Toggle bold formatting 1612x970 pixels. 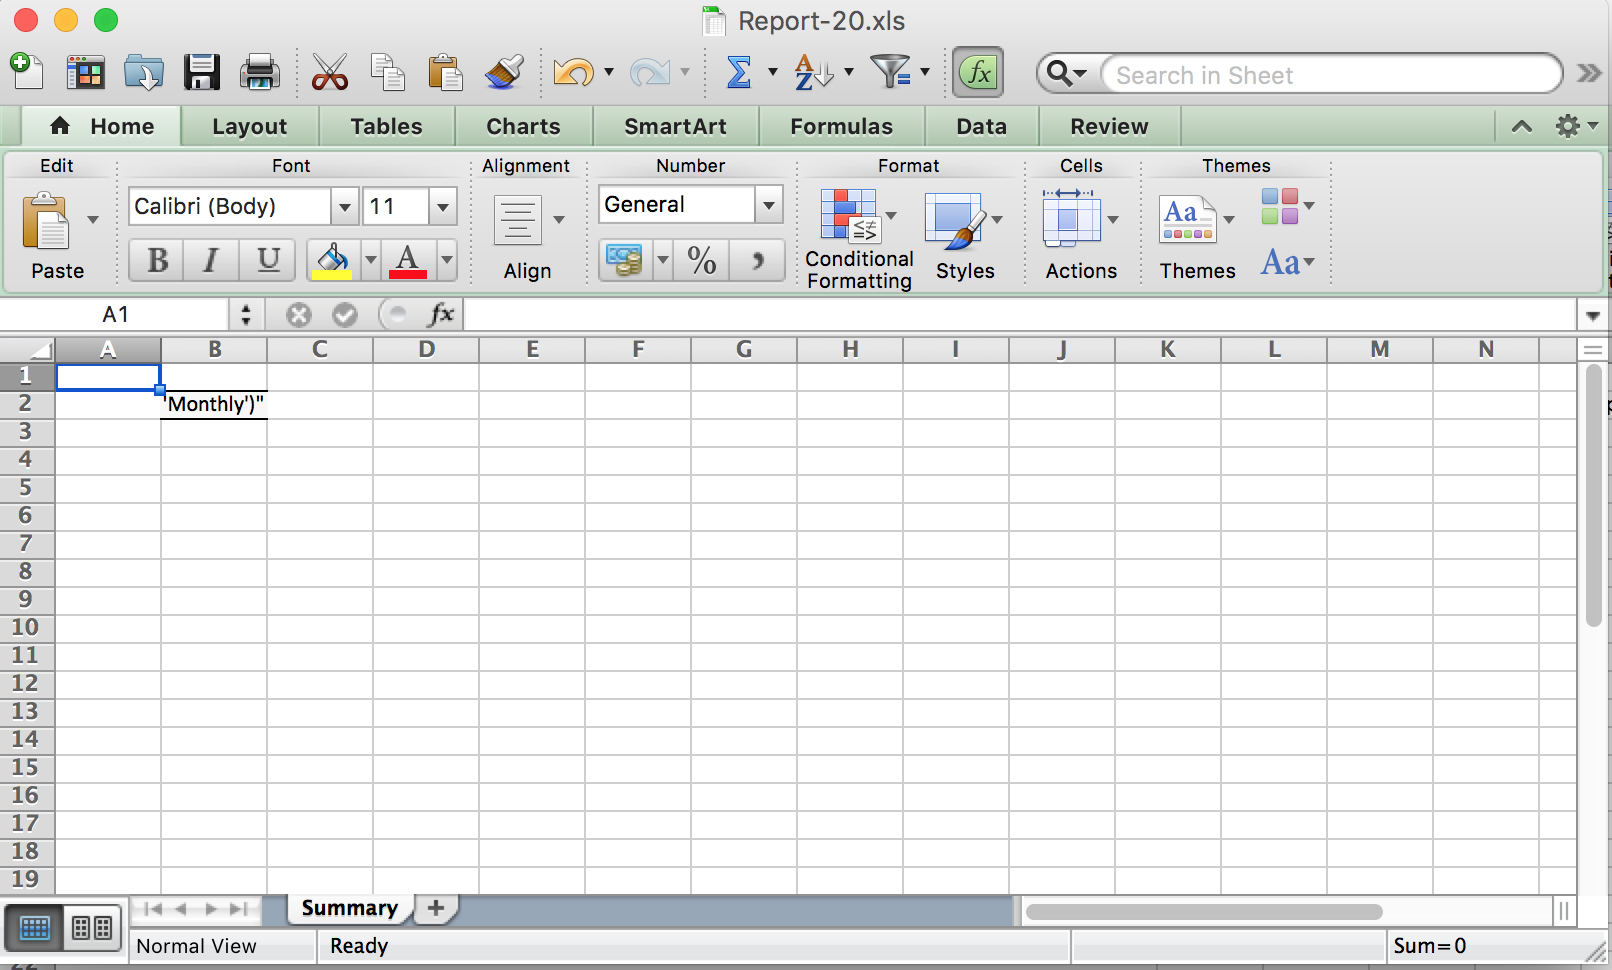[x=156, y=260]
